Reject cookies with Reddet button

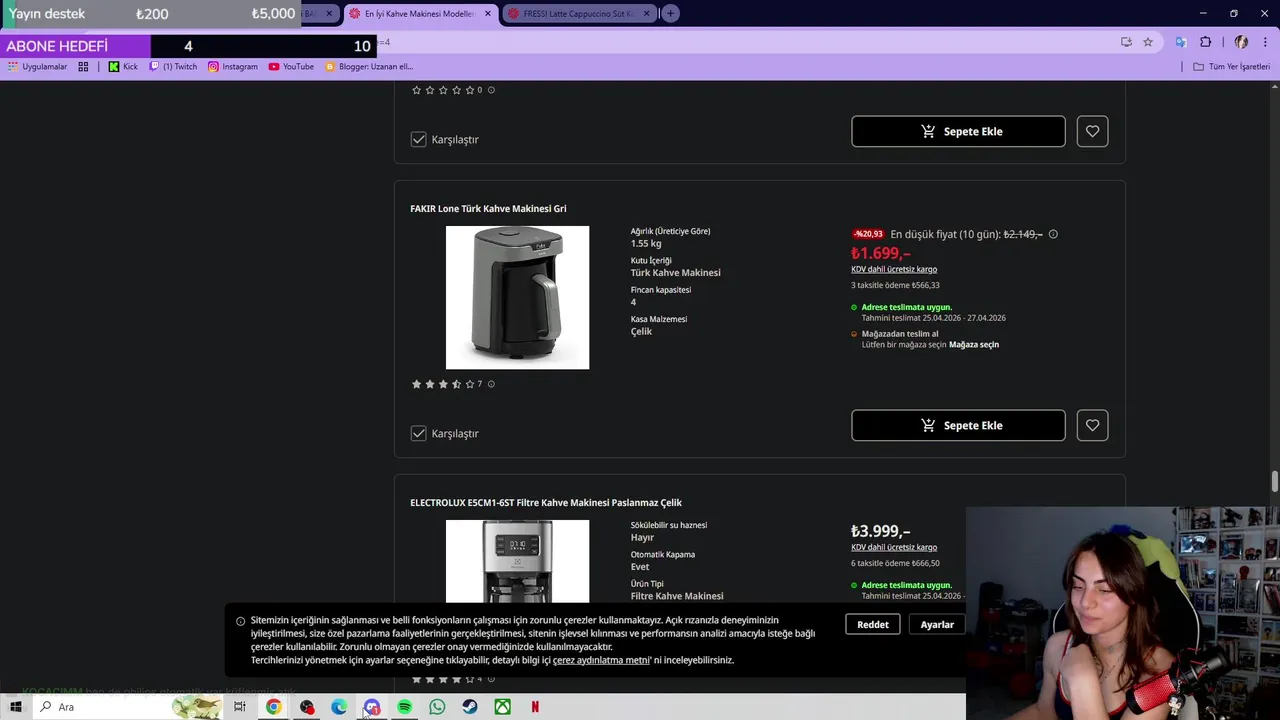(x=872, y=624)
